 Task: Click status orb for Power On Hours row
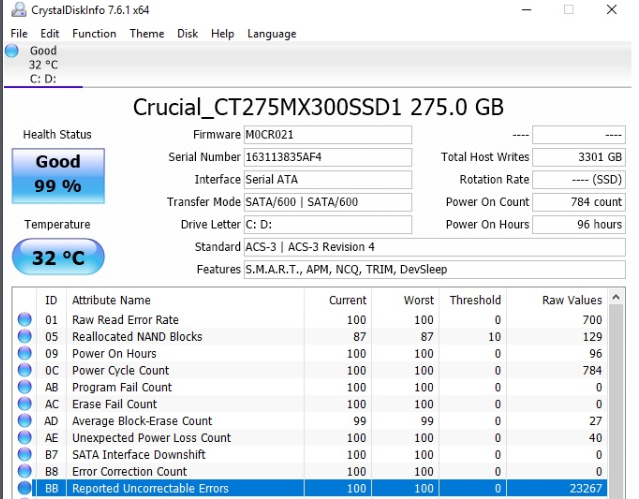click(25, 353)
